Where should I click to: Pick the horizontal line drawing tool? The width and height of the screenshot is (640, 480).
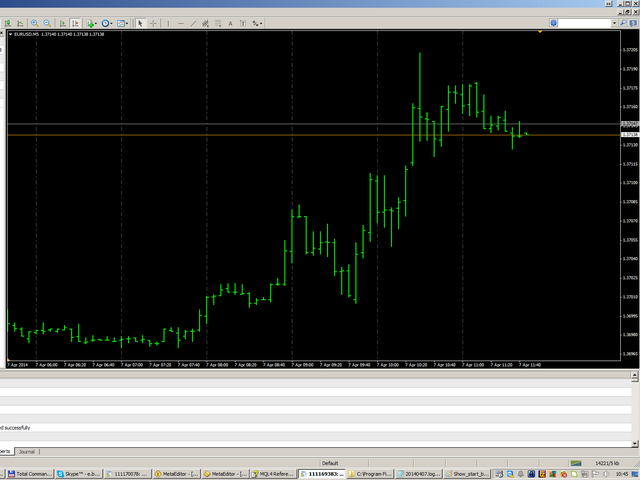tap(181, 23)
